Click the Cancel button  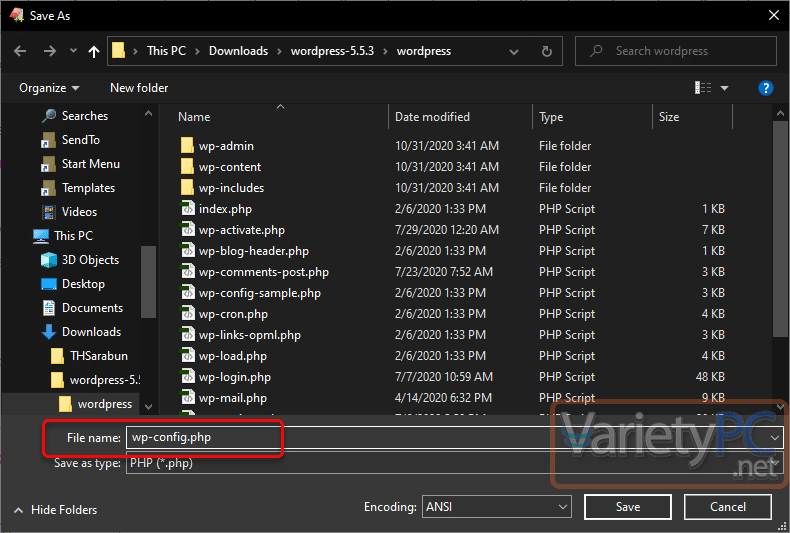point(728,506)
